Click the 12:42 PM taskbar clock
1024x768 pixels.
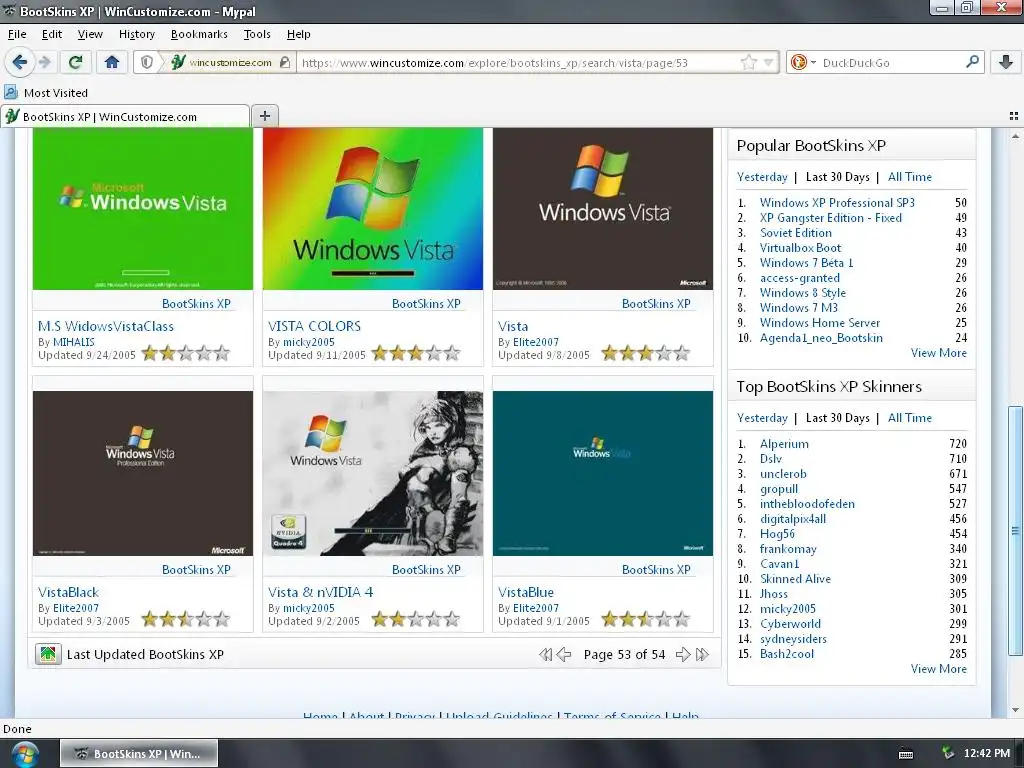[987, 754]
